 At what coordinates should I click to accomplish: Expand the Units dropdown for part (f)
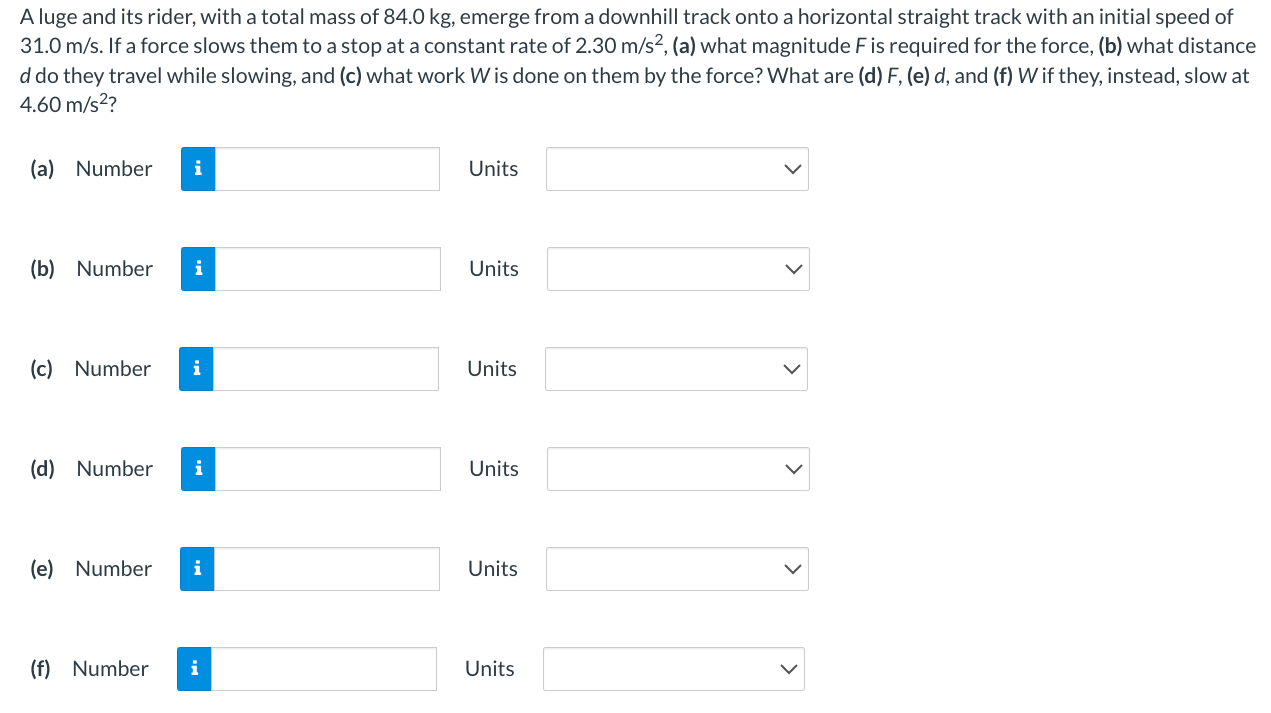click(674, 669)
